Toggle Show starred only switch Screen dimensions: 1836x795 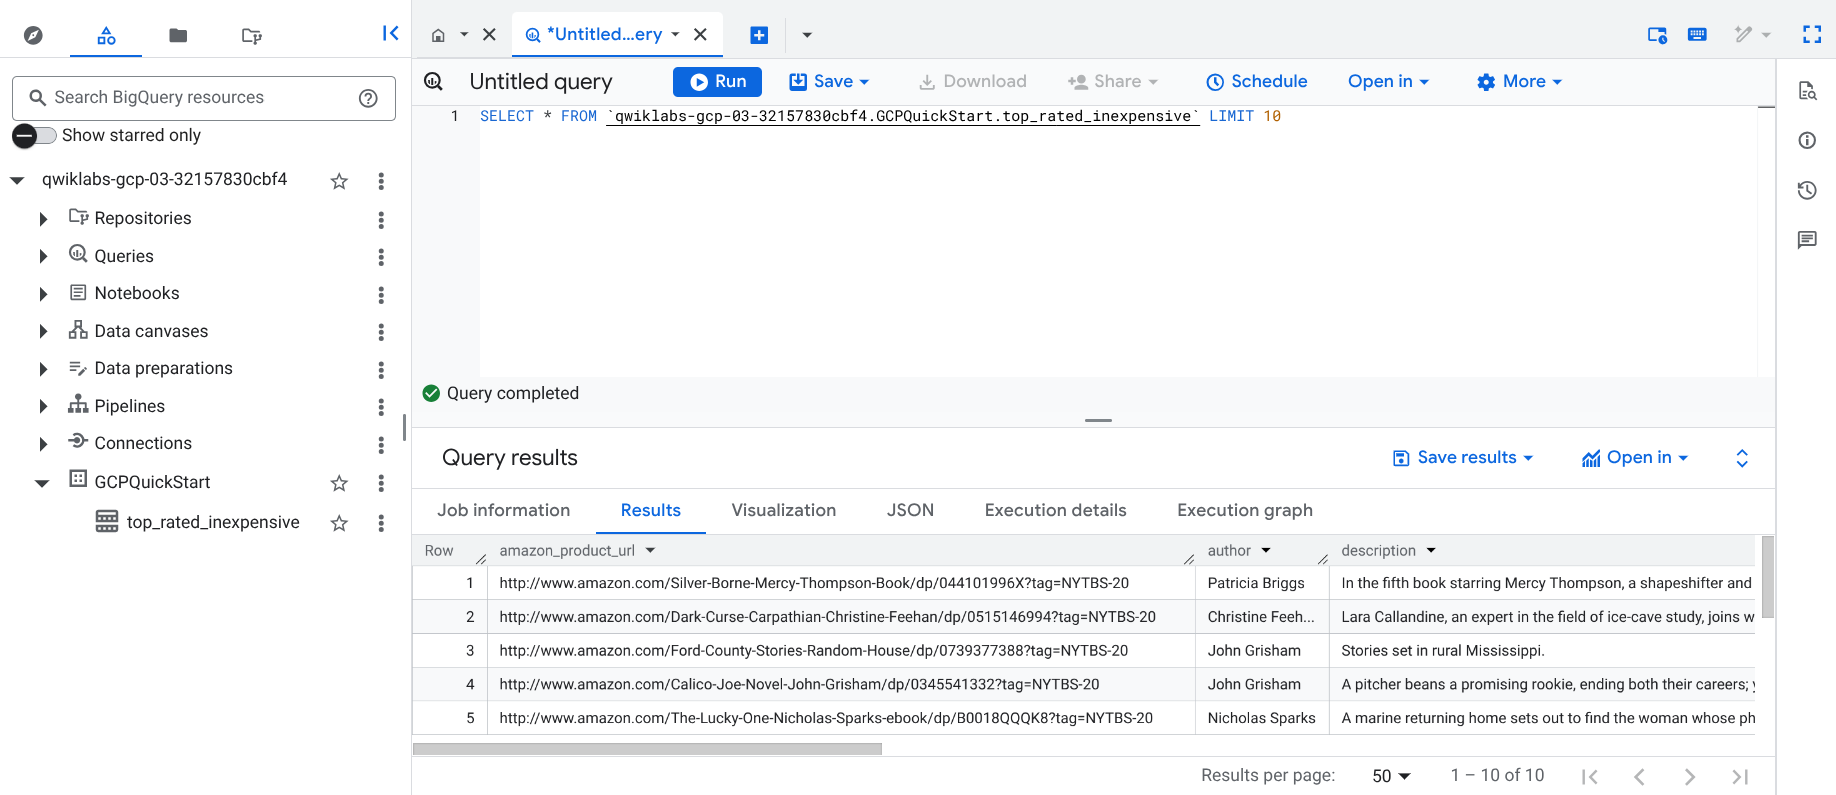35,135
